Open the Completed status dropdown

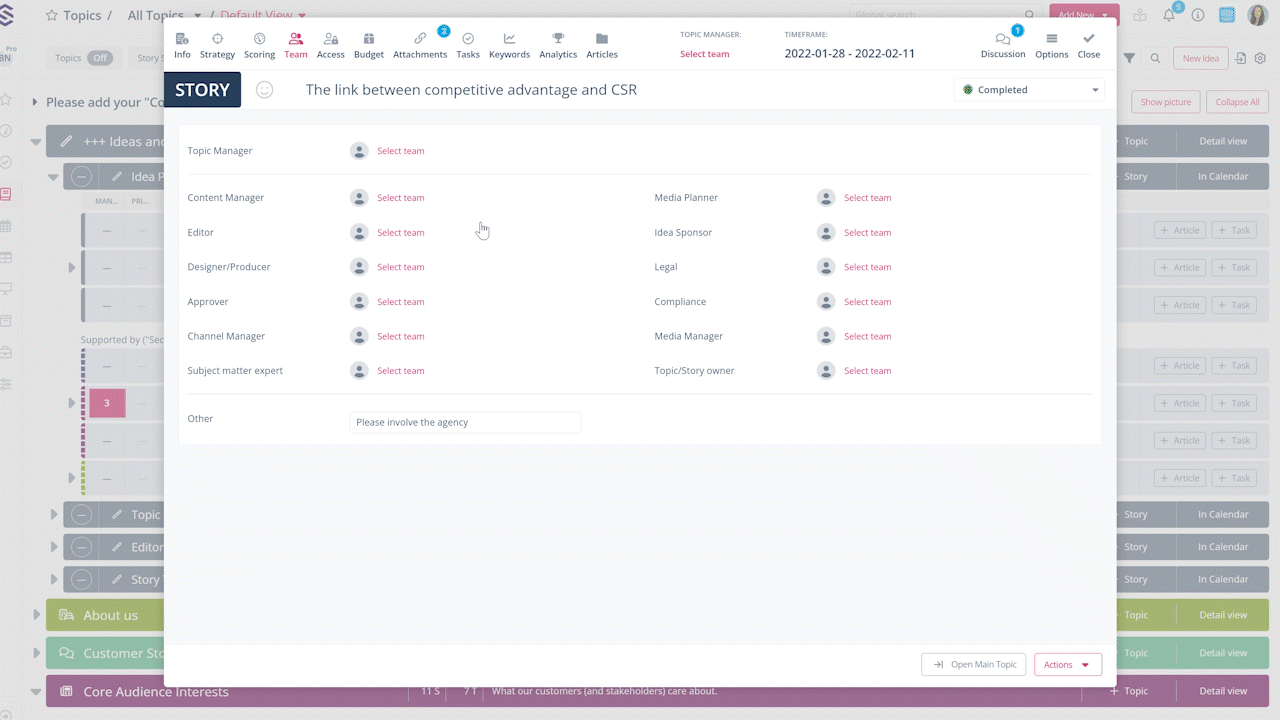(x=1029, y=90)
